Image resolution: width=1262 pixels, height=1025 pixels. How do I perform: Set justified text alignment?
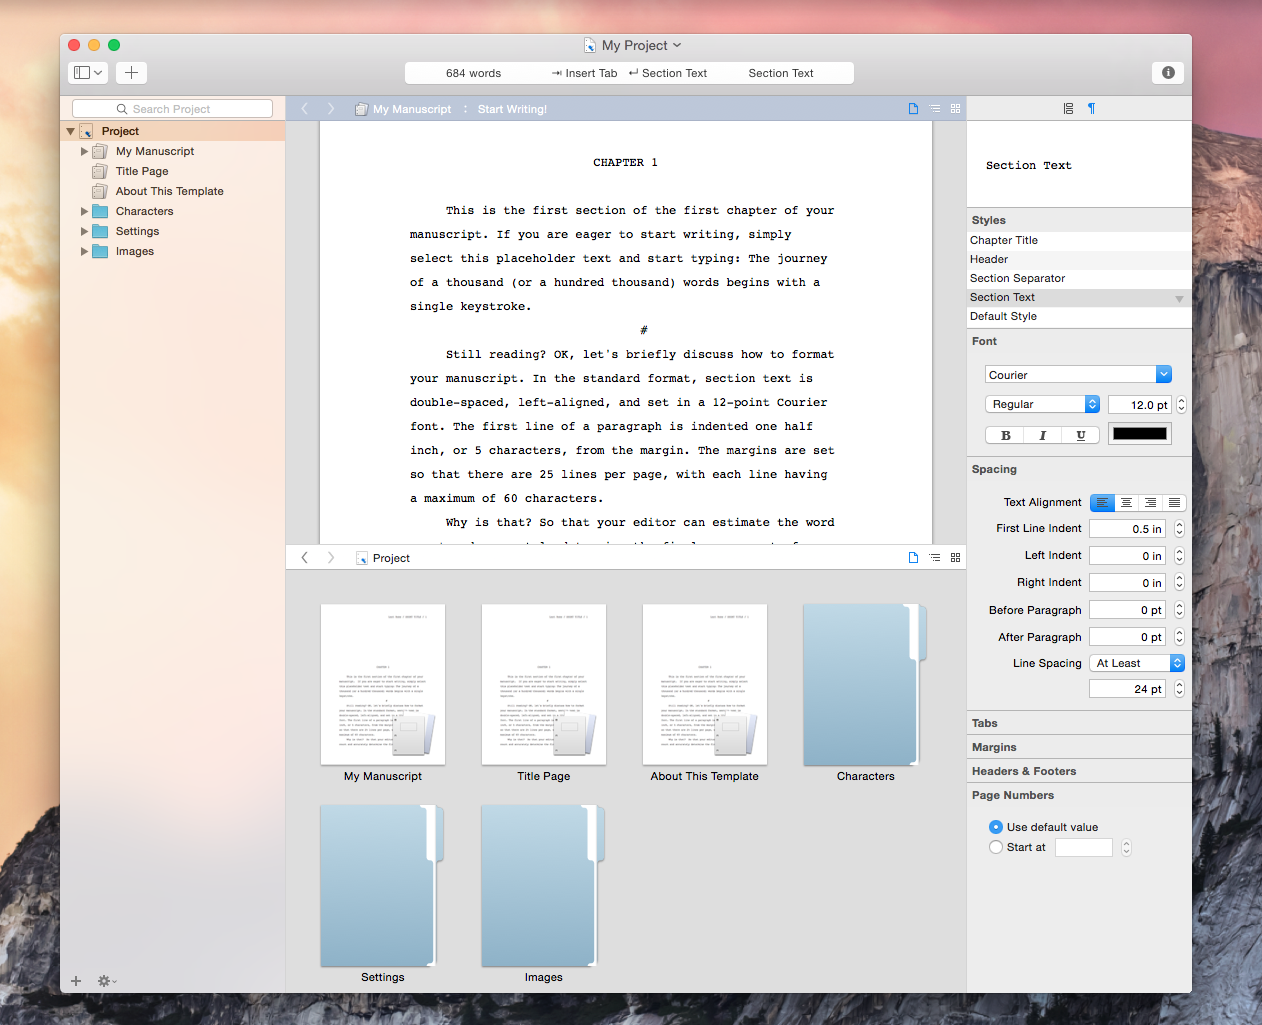click(1174, 503)
